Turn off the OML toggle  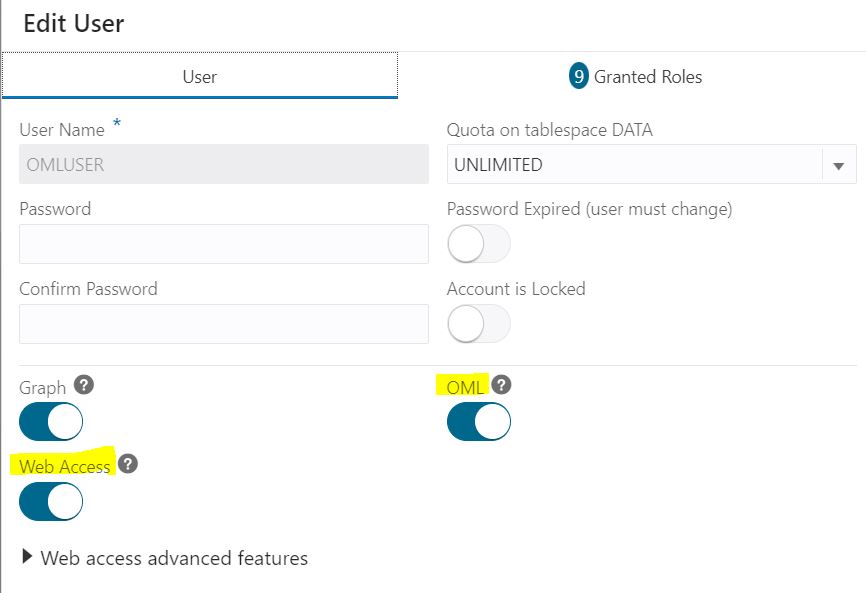tap(479, 422)
